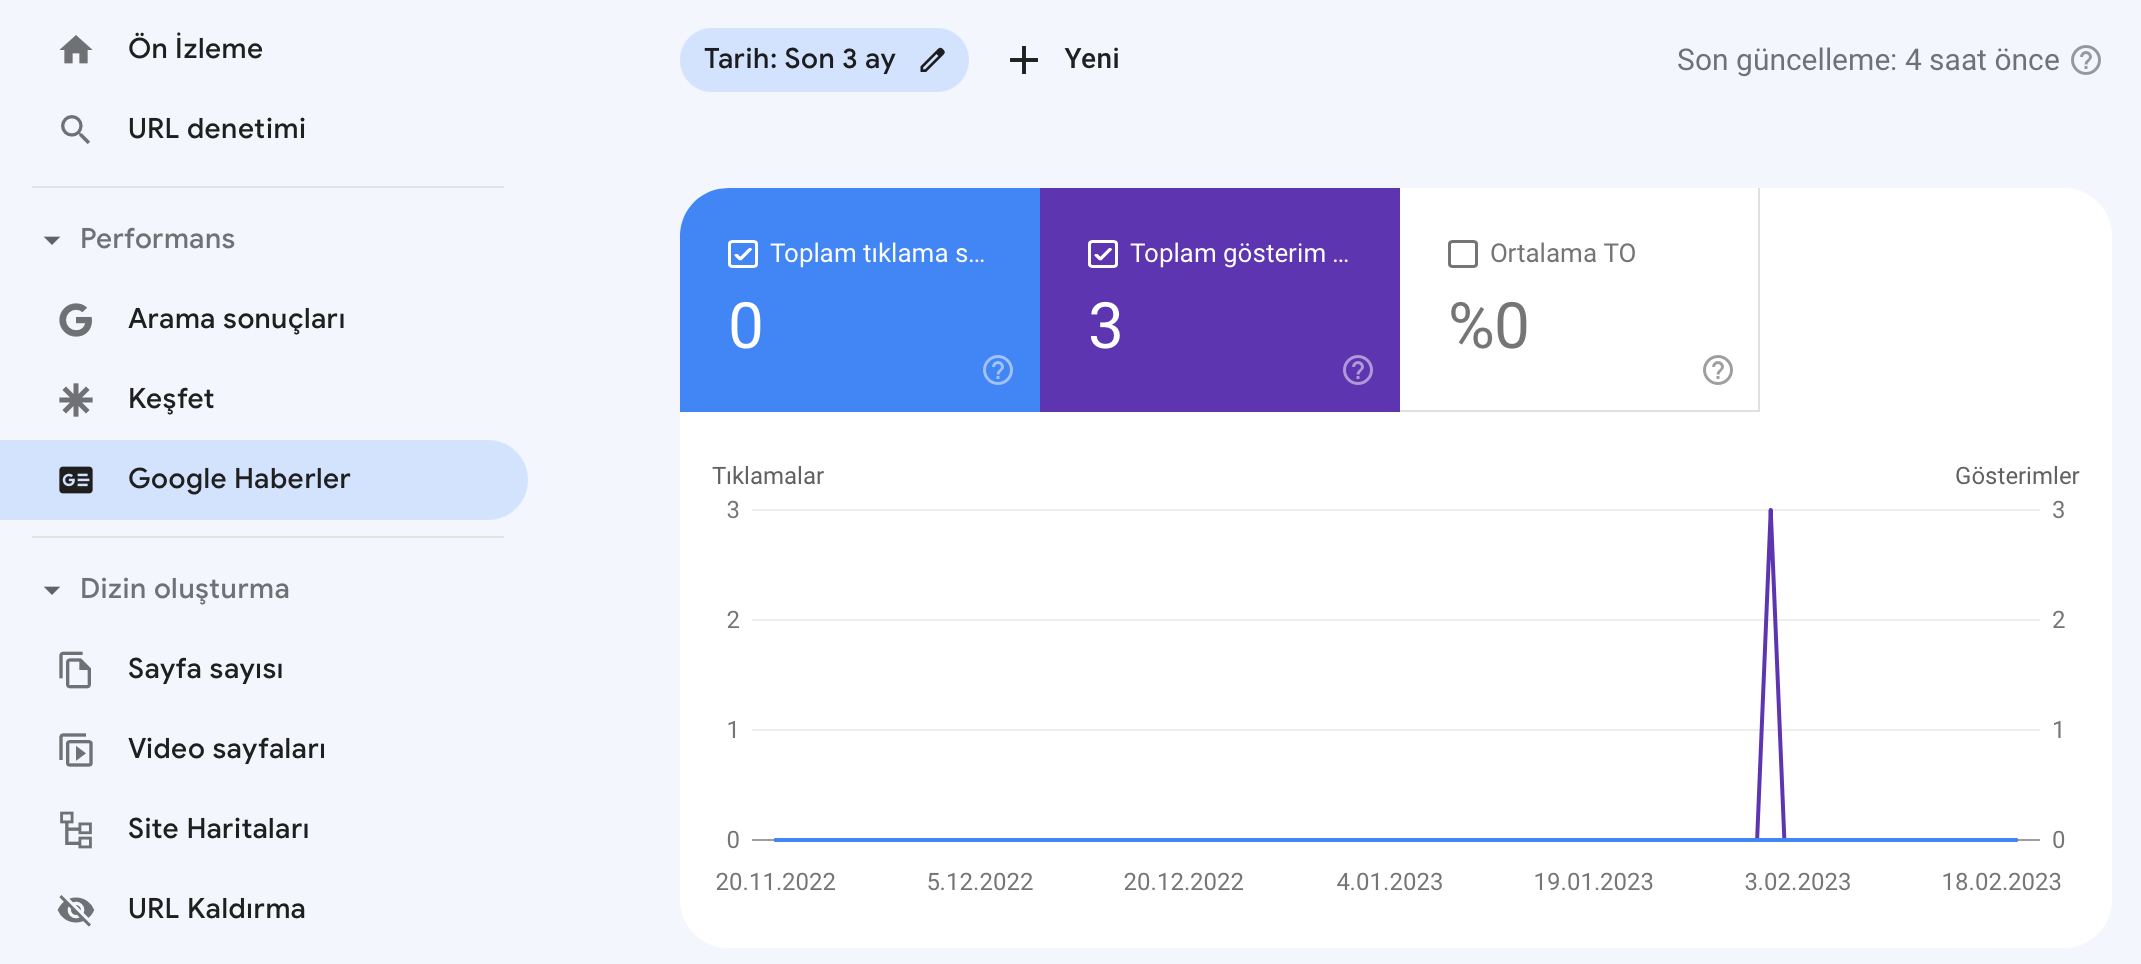Viewport: 2141px width, 964px height.
Task: Open Site Haritaları page
Action: coord(264,829)
